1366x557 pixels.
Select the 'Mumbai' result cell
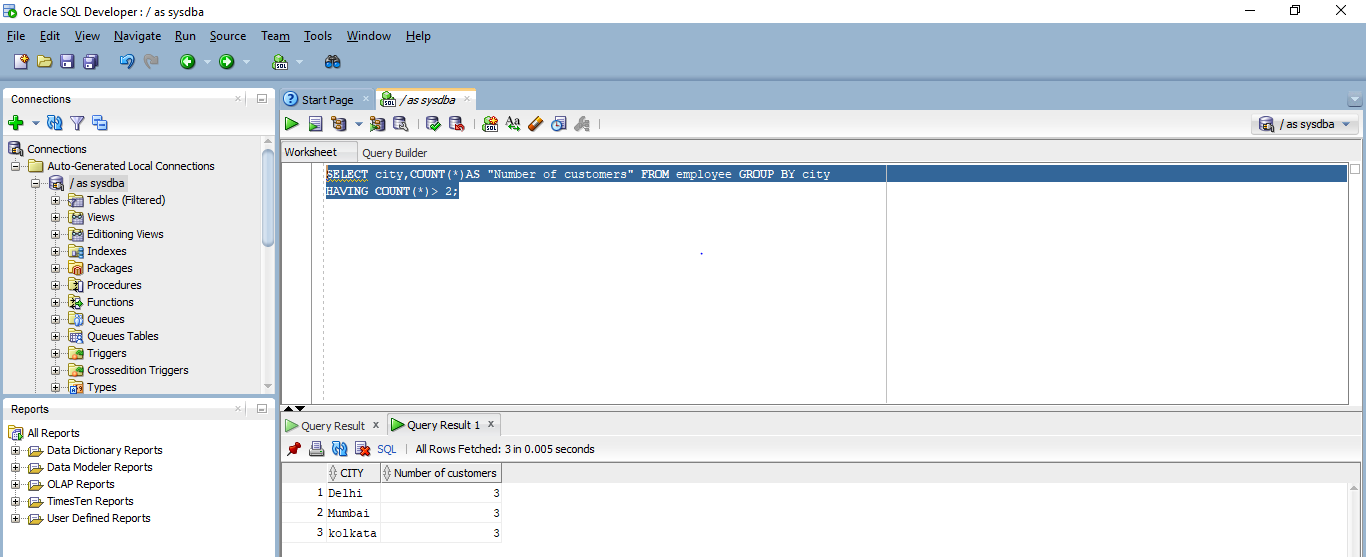(x=353, y=513)
